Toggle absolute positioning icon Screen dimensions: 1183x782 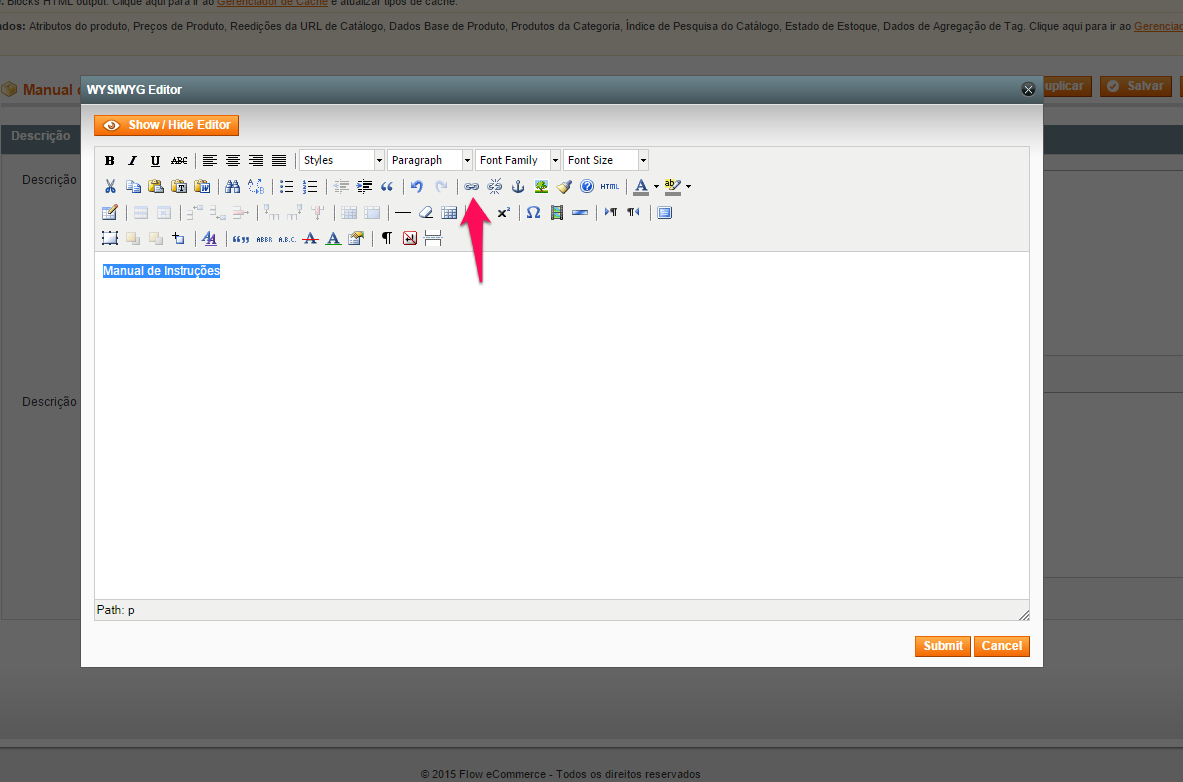tap(179, 239)
